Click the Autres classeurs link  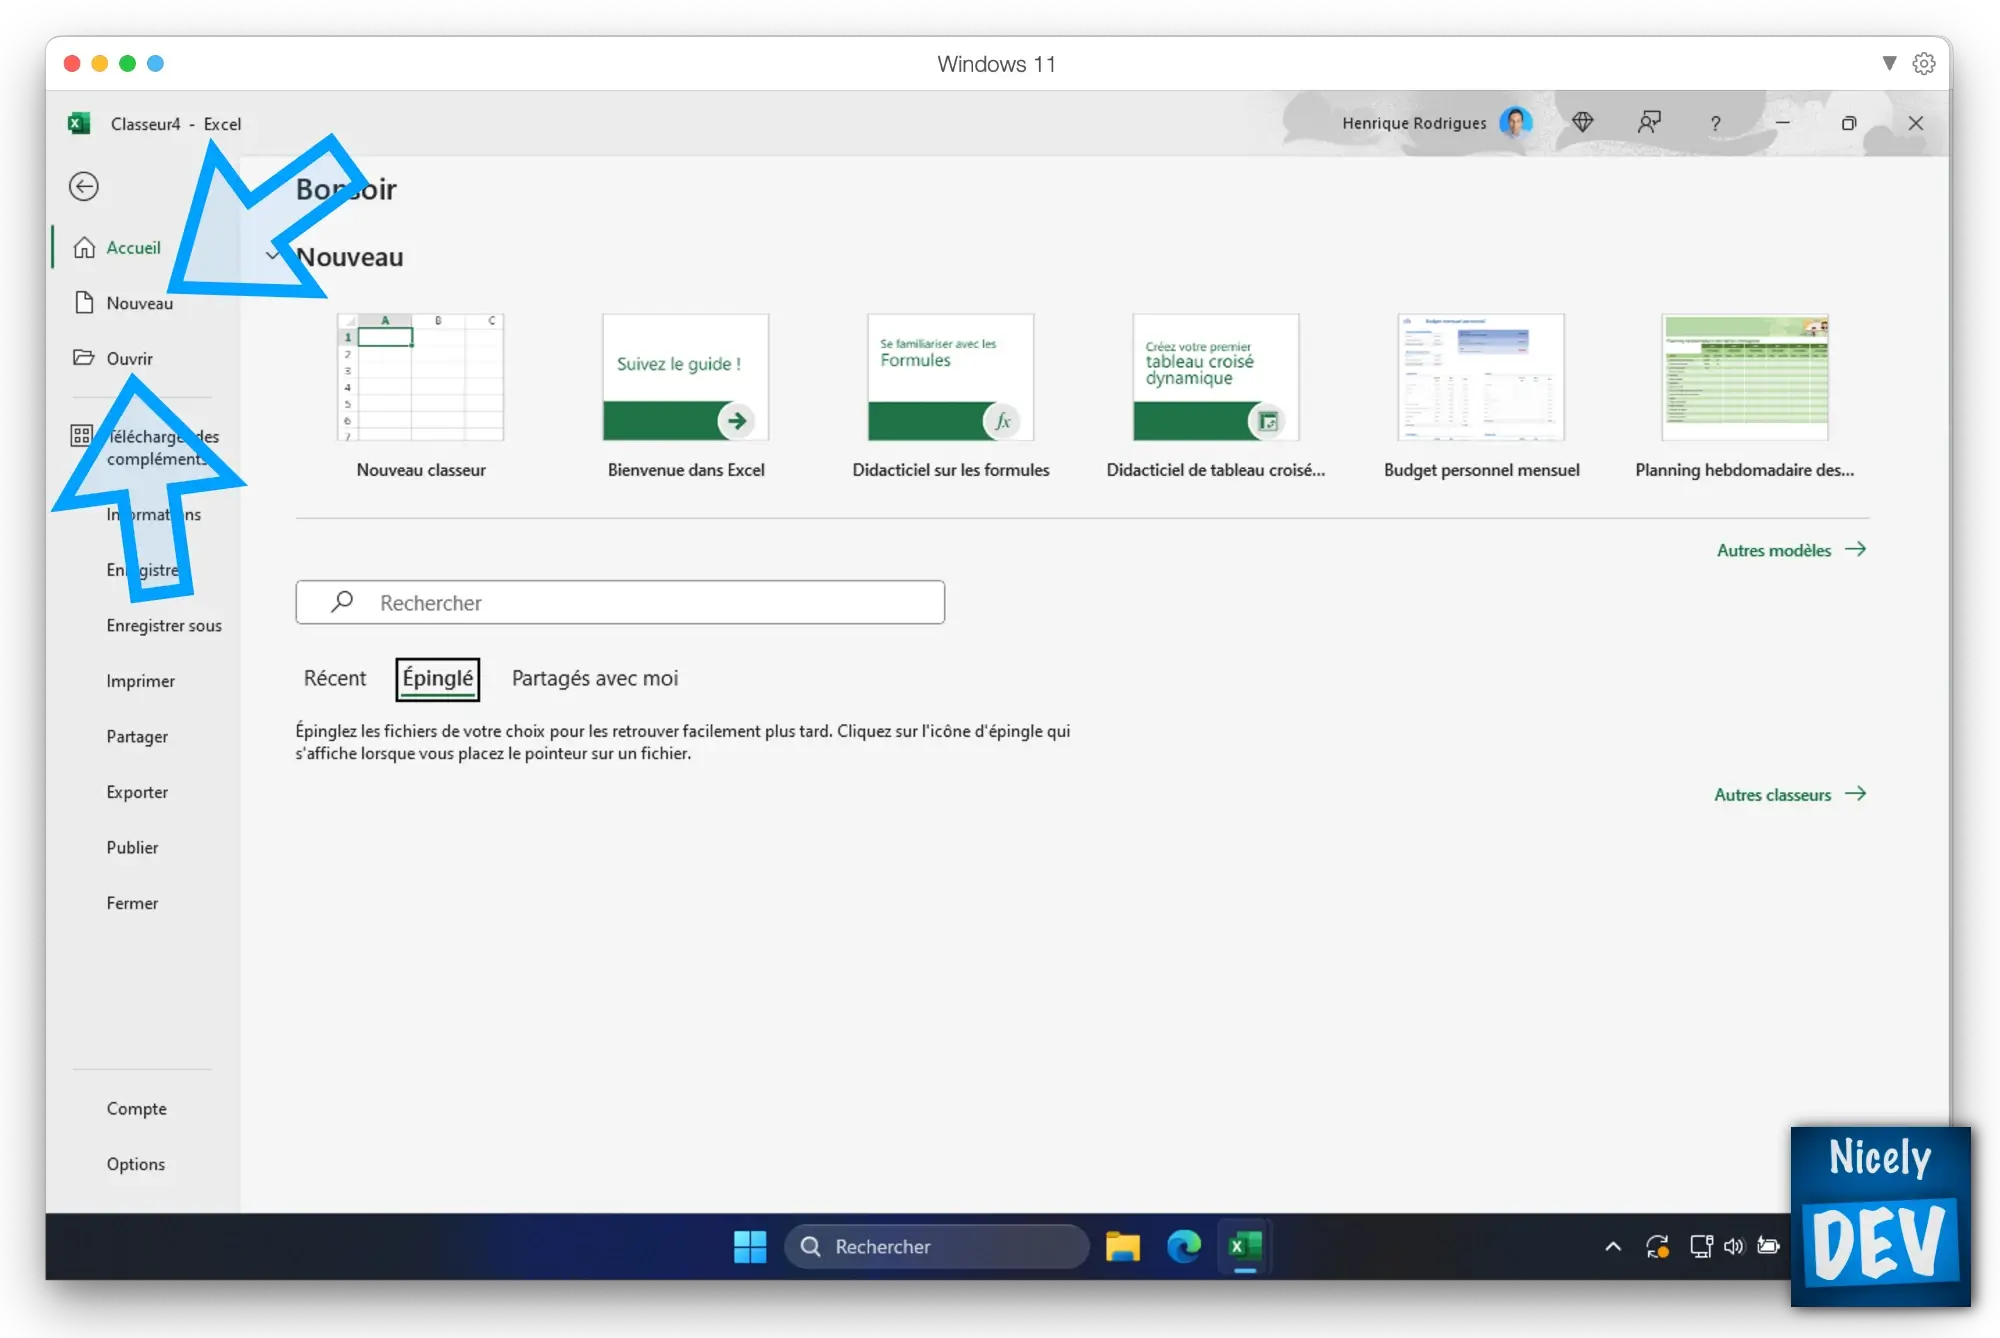click(x=1790, y=794)
